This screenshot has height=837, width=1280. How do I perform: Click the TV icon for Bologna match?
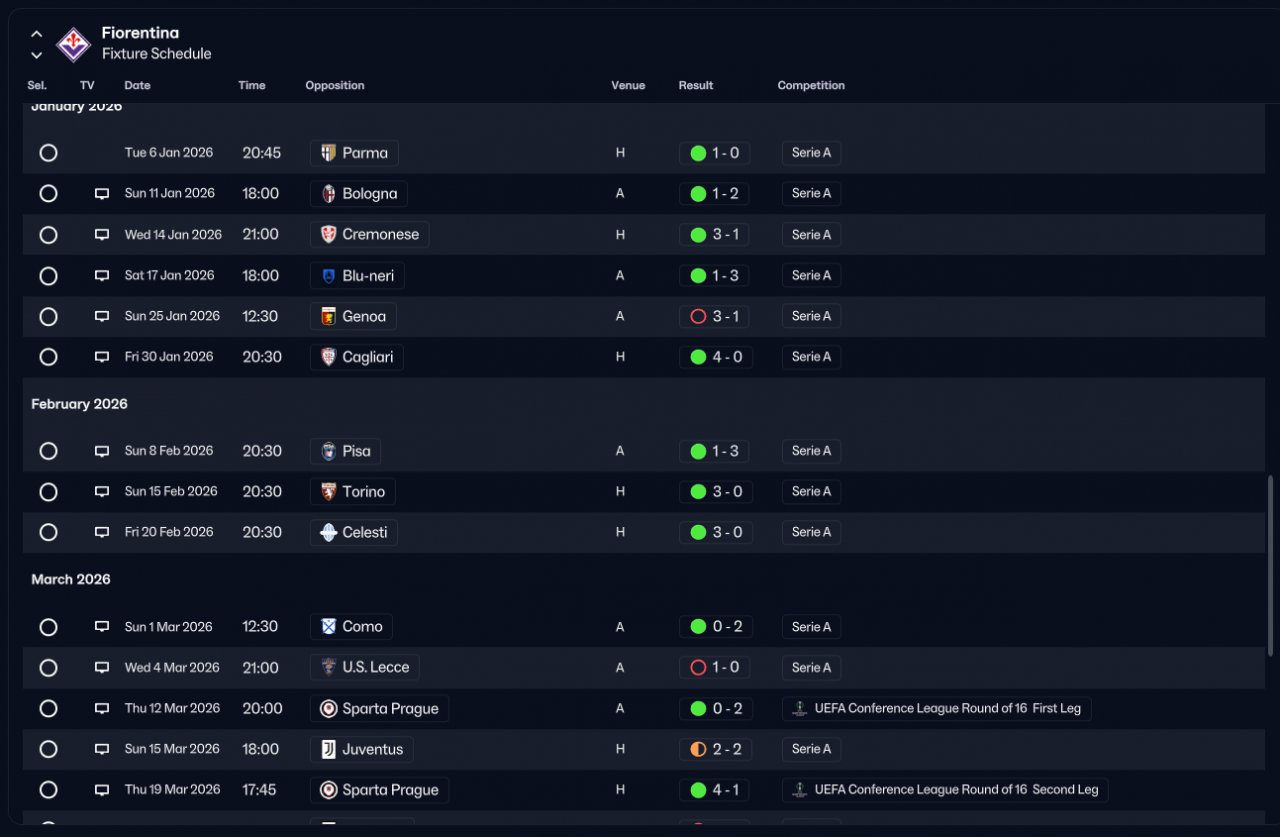point(101,194)
